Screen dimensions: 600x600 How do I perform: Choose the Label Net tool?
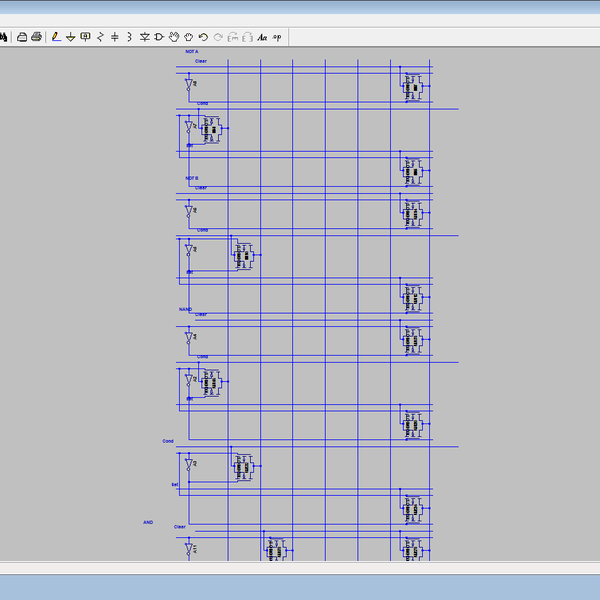[85, 37]
